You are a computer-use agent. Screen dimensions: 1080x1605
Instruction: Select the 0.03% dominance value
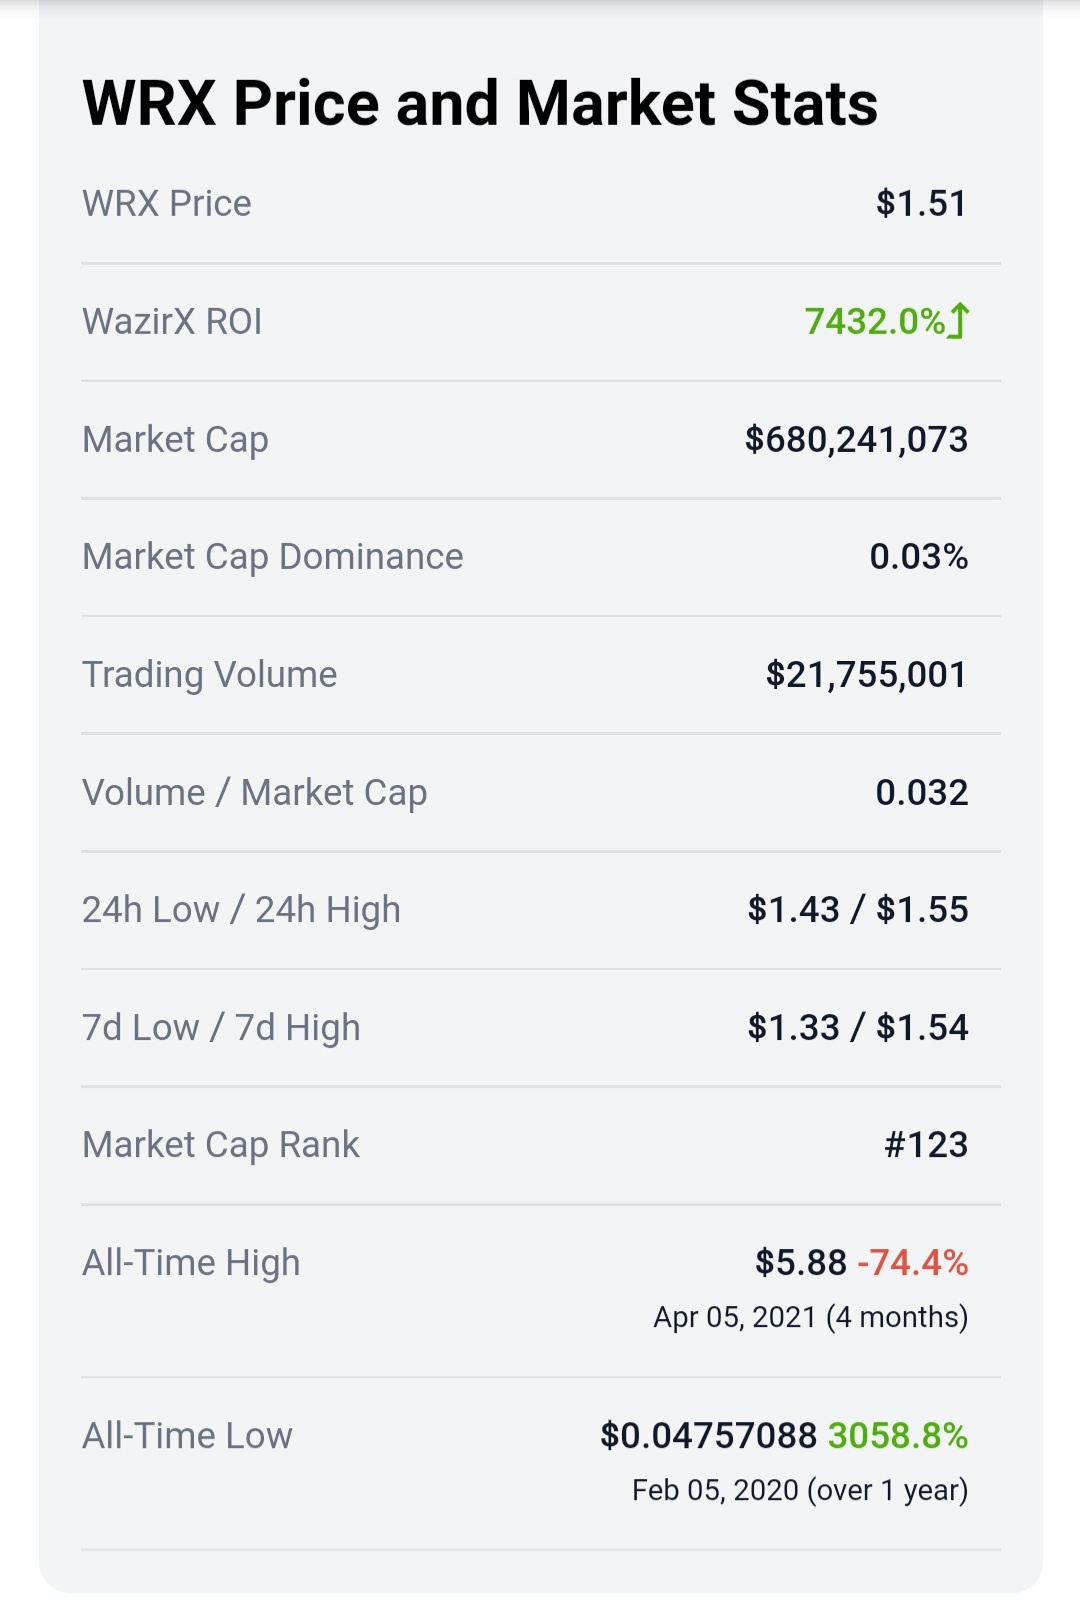pyautogui.click(x=918, y=557)
